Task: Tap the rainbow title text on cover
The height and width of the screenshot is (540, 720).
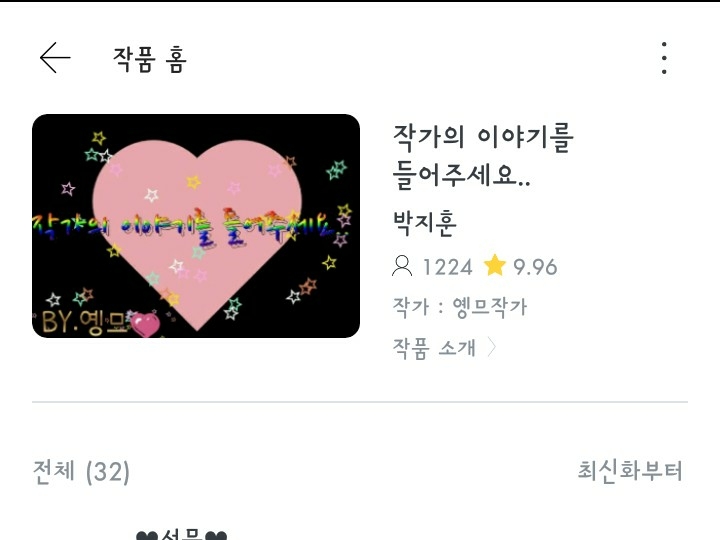Action: 182,227
